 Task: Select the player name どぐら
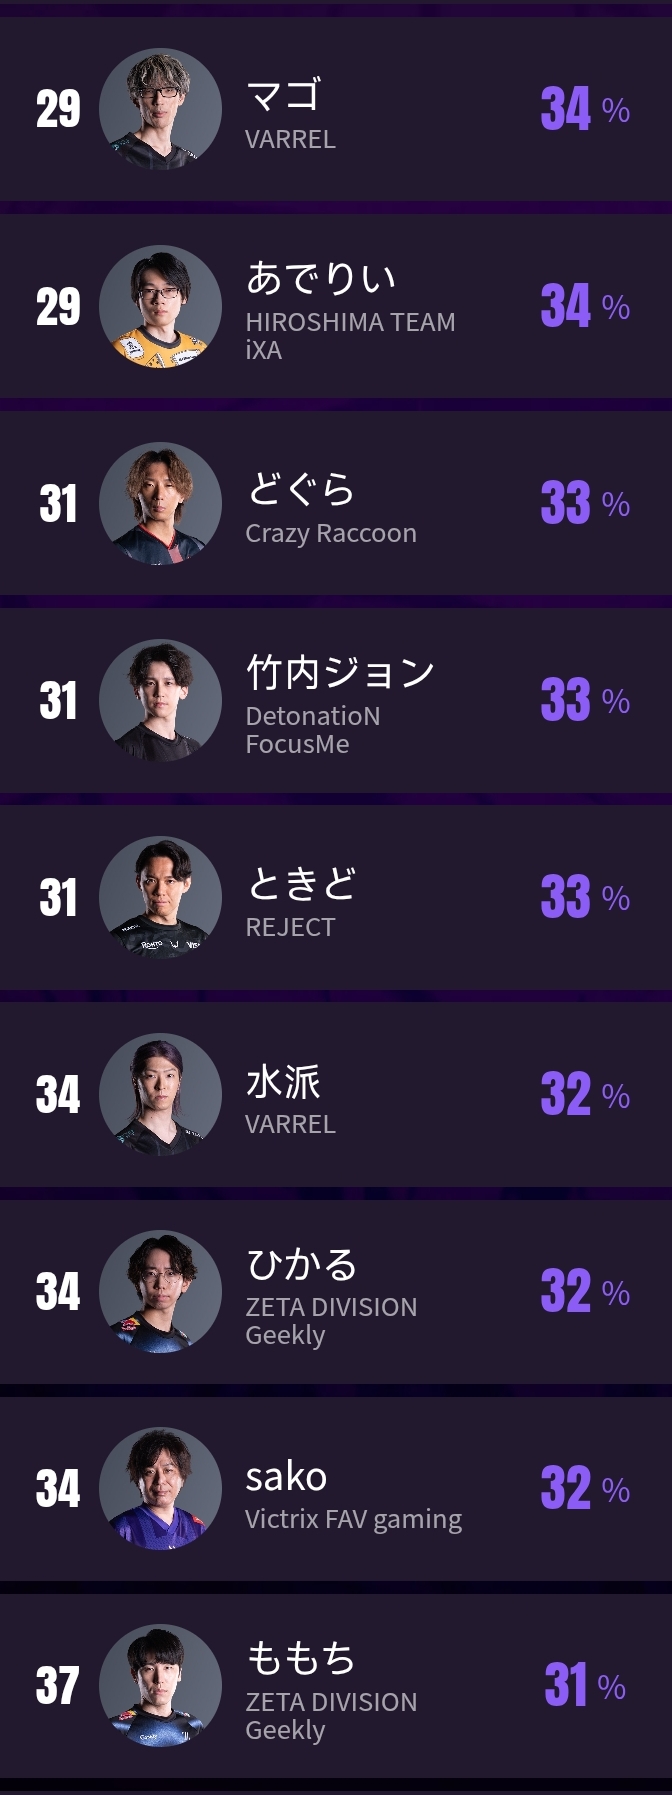301,489
